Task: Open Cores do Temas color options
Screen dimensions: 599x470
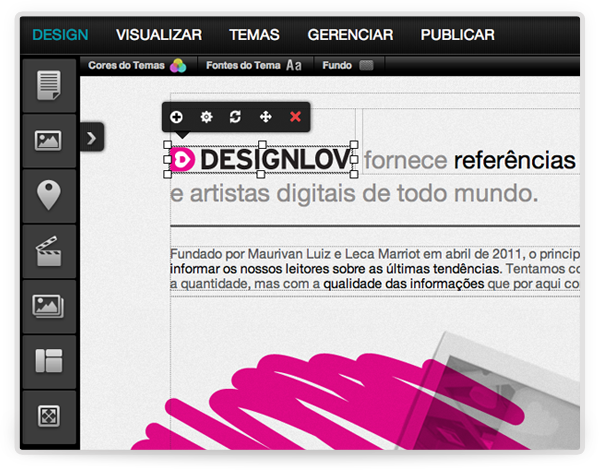Action: 138,66
